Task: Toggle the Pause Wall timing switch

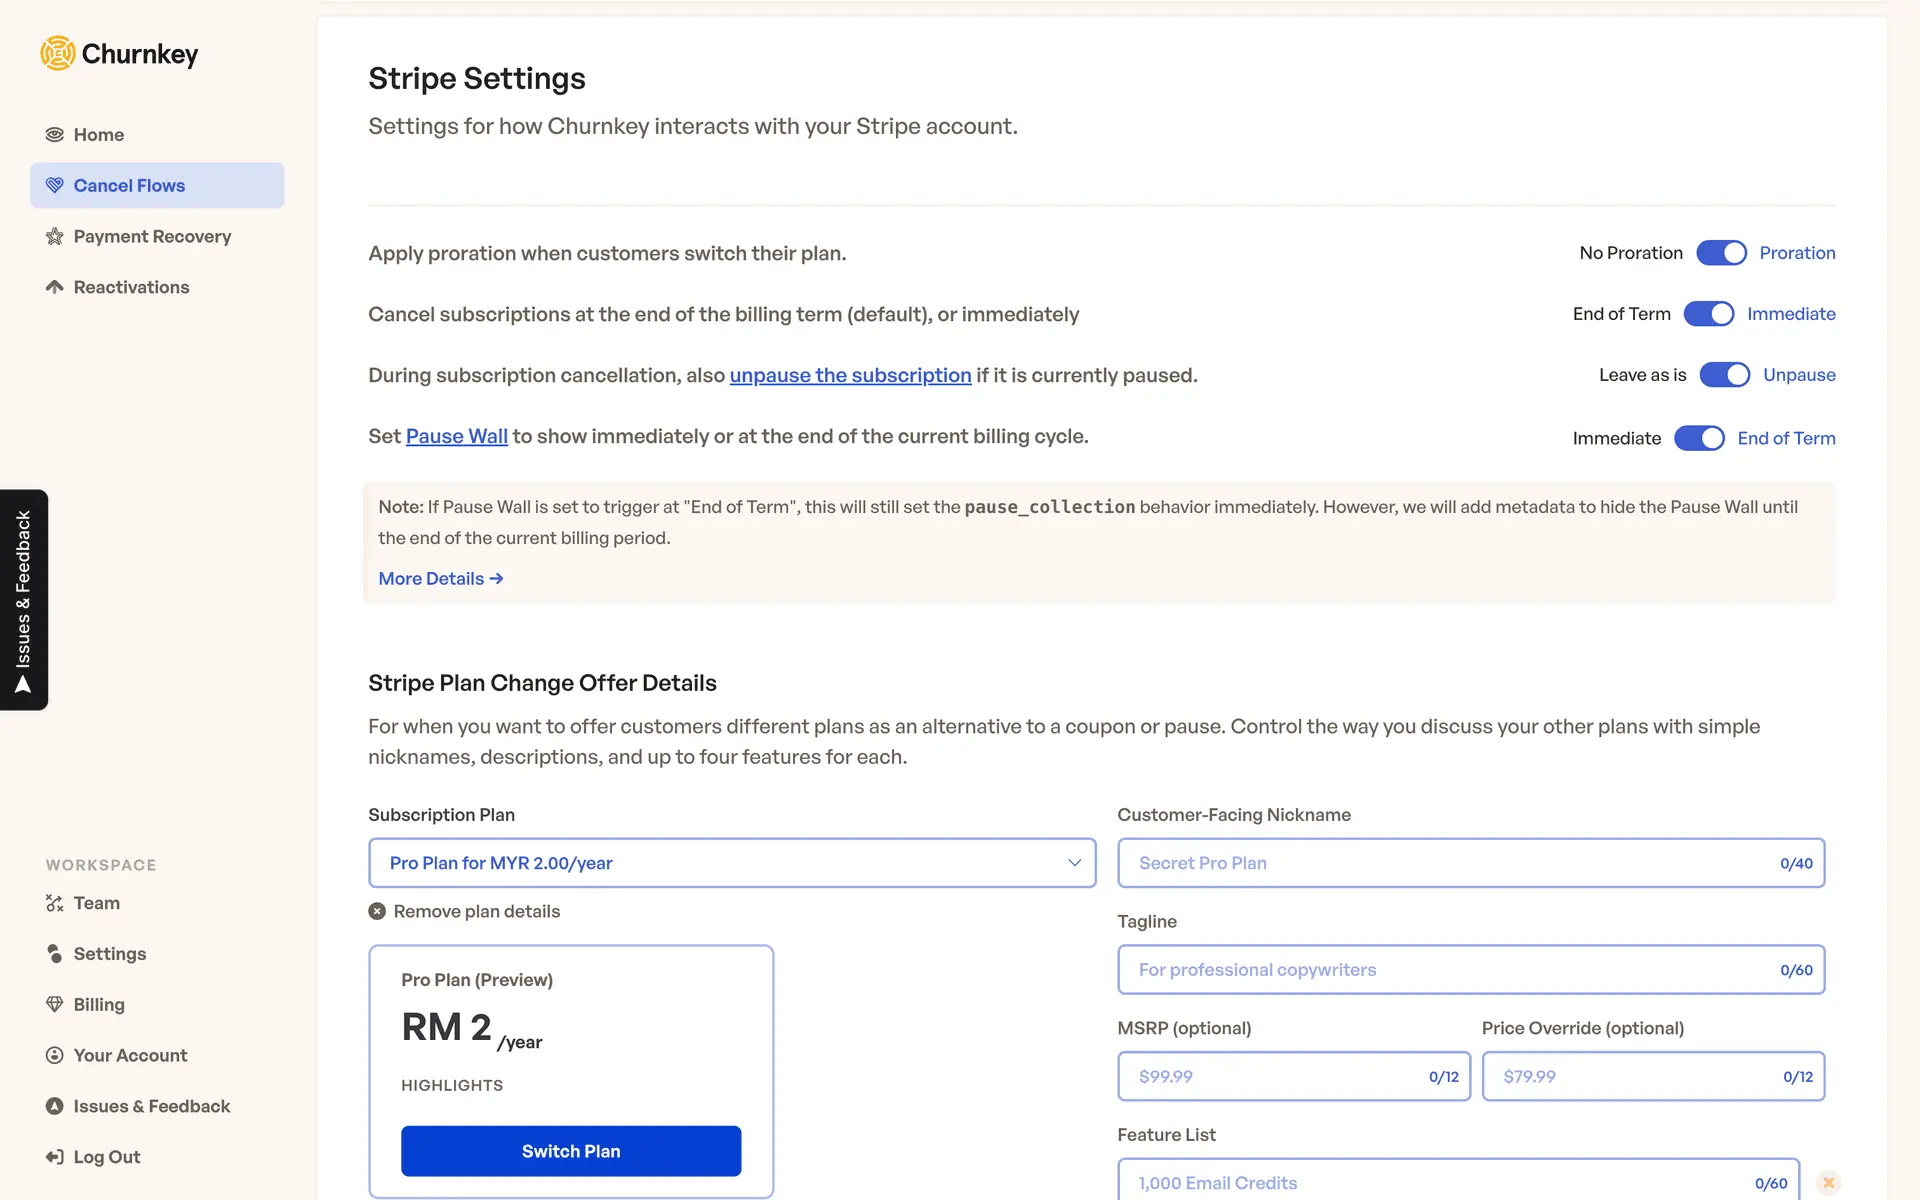Action: tap(1699, 438)
